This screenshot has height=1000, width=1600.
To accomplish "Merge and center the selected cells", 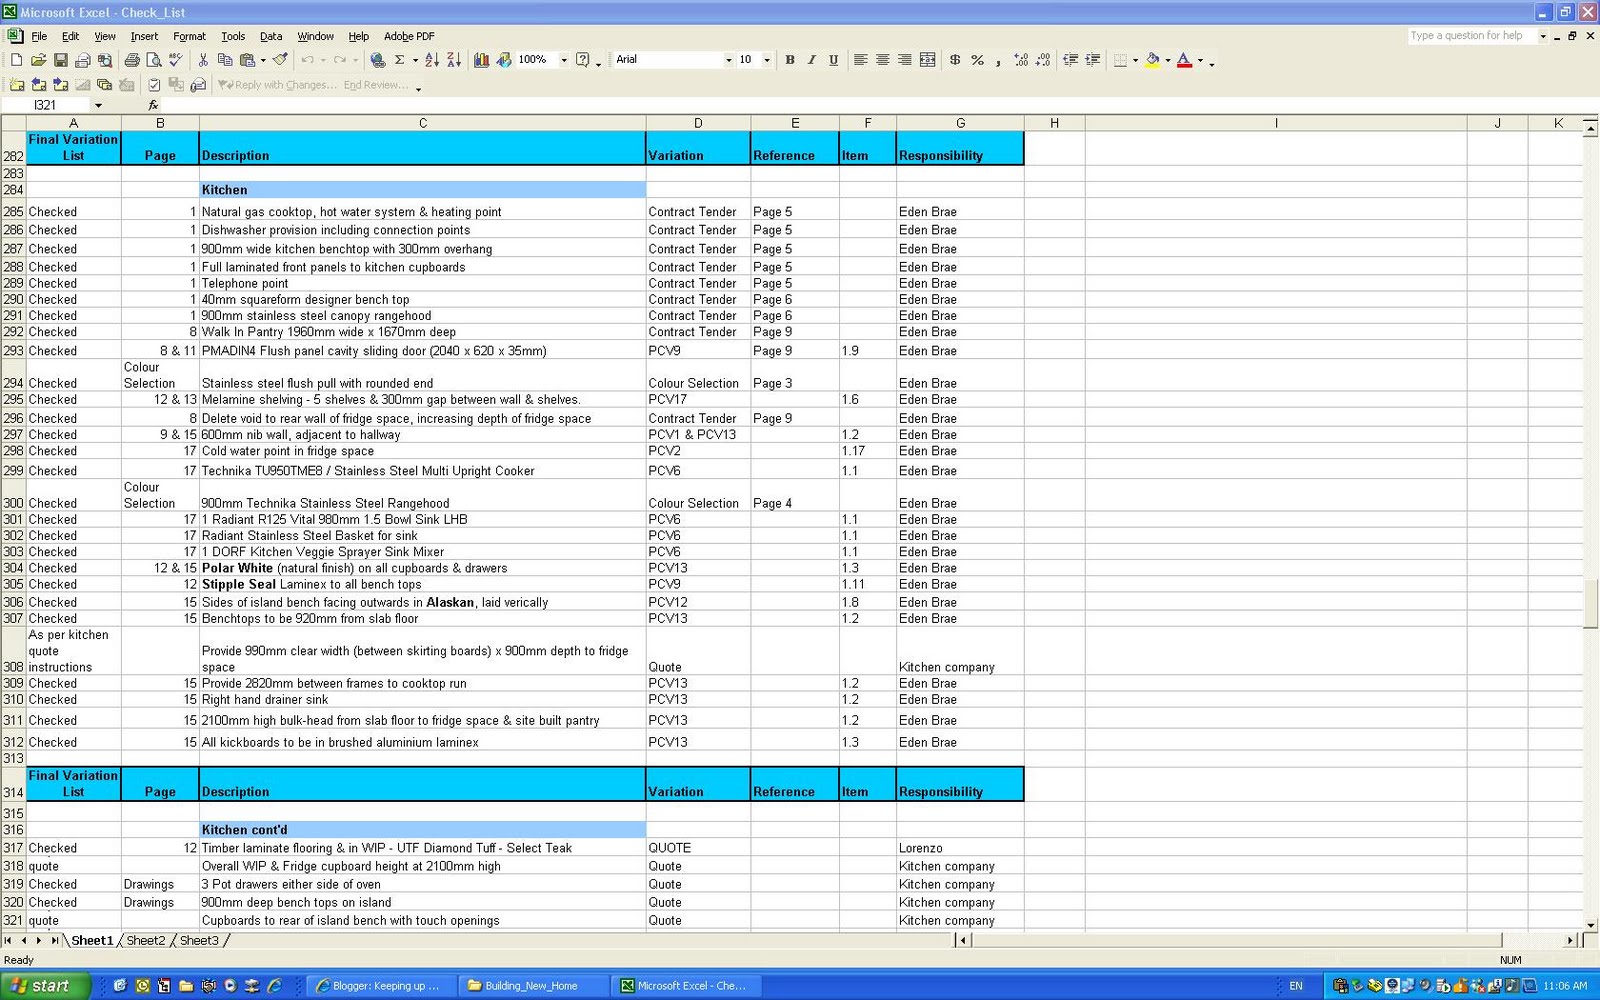I will pyautogui.click(x=928, y=60).
